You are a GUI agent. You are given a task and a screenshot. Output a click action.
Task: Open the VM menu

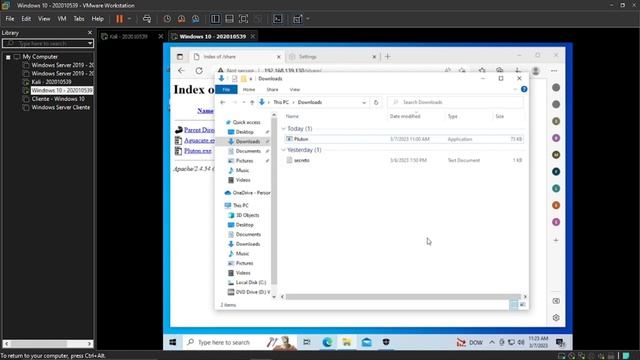point(62,19)
